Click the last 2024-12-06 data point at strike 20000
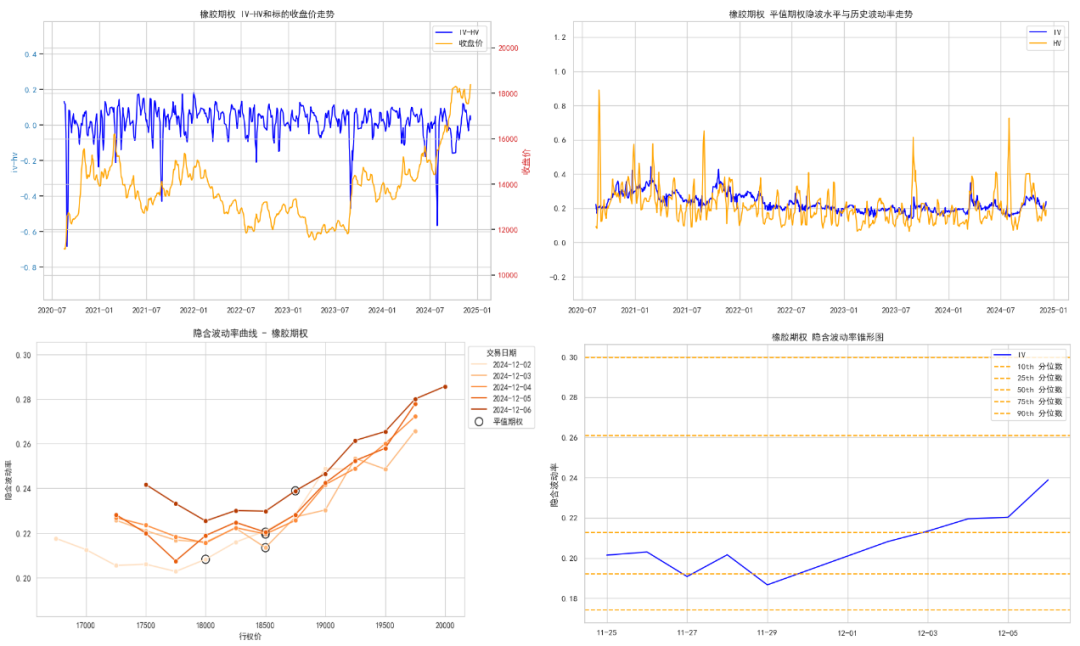This screenshot has height=646, width=1080. coord(445,387)
